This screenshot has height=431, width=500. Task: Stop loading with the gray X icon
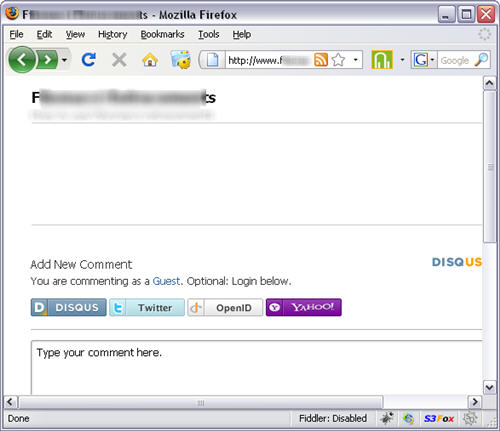[x=119, y=60]
